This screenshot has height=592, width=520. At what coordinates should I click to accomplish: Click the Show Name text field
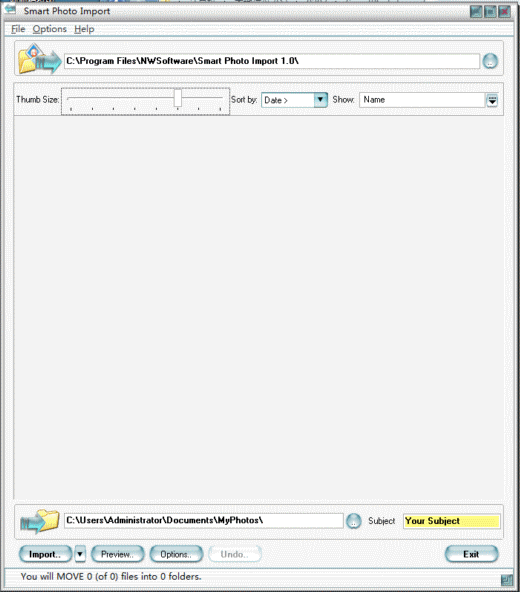422,100
